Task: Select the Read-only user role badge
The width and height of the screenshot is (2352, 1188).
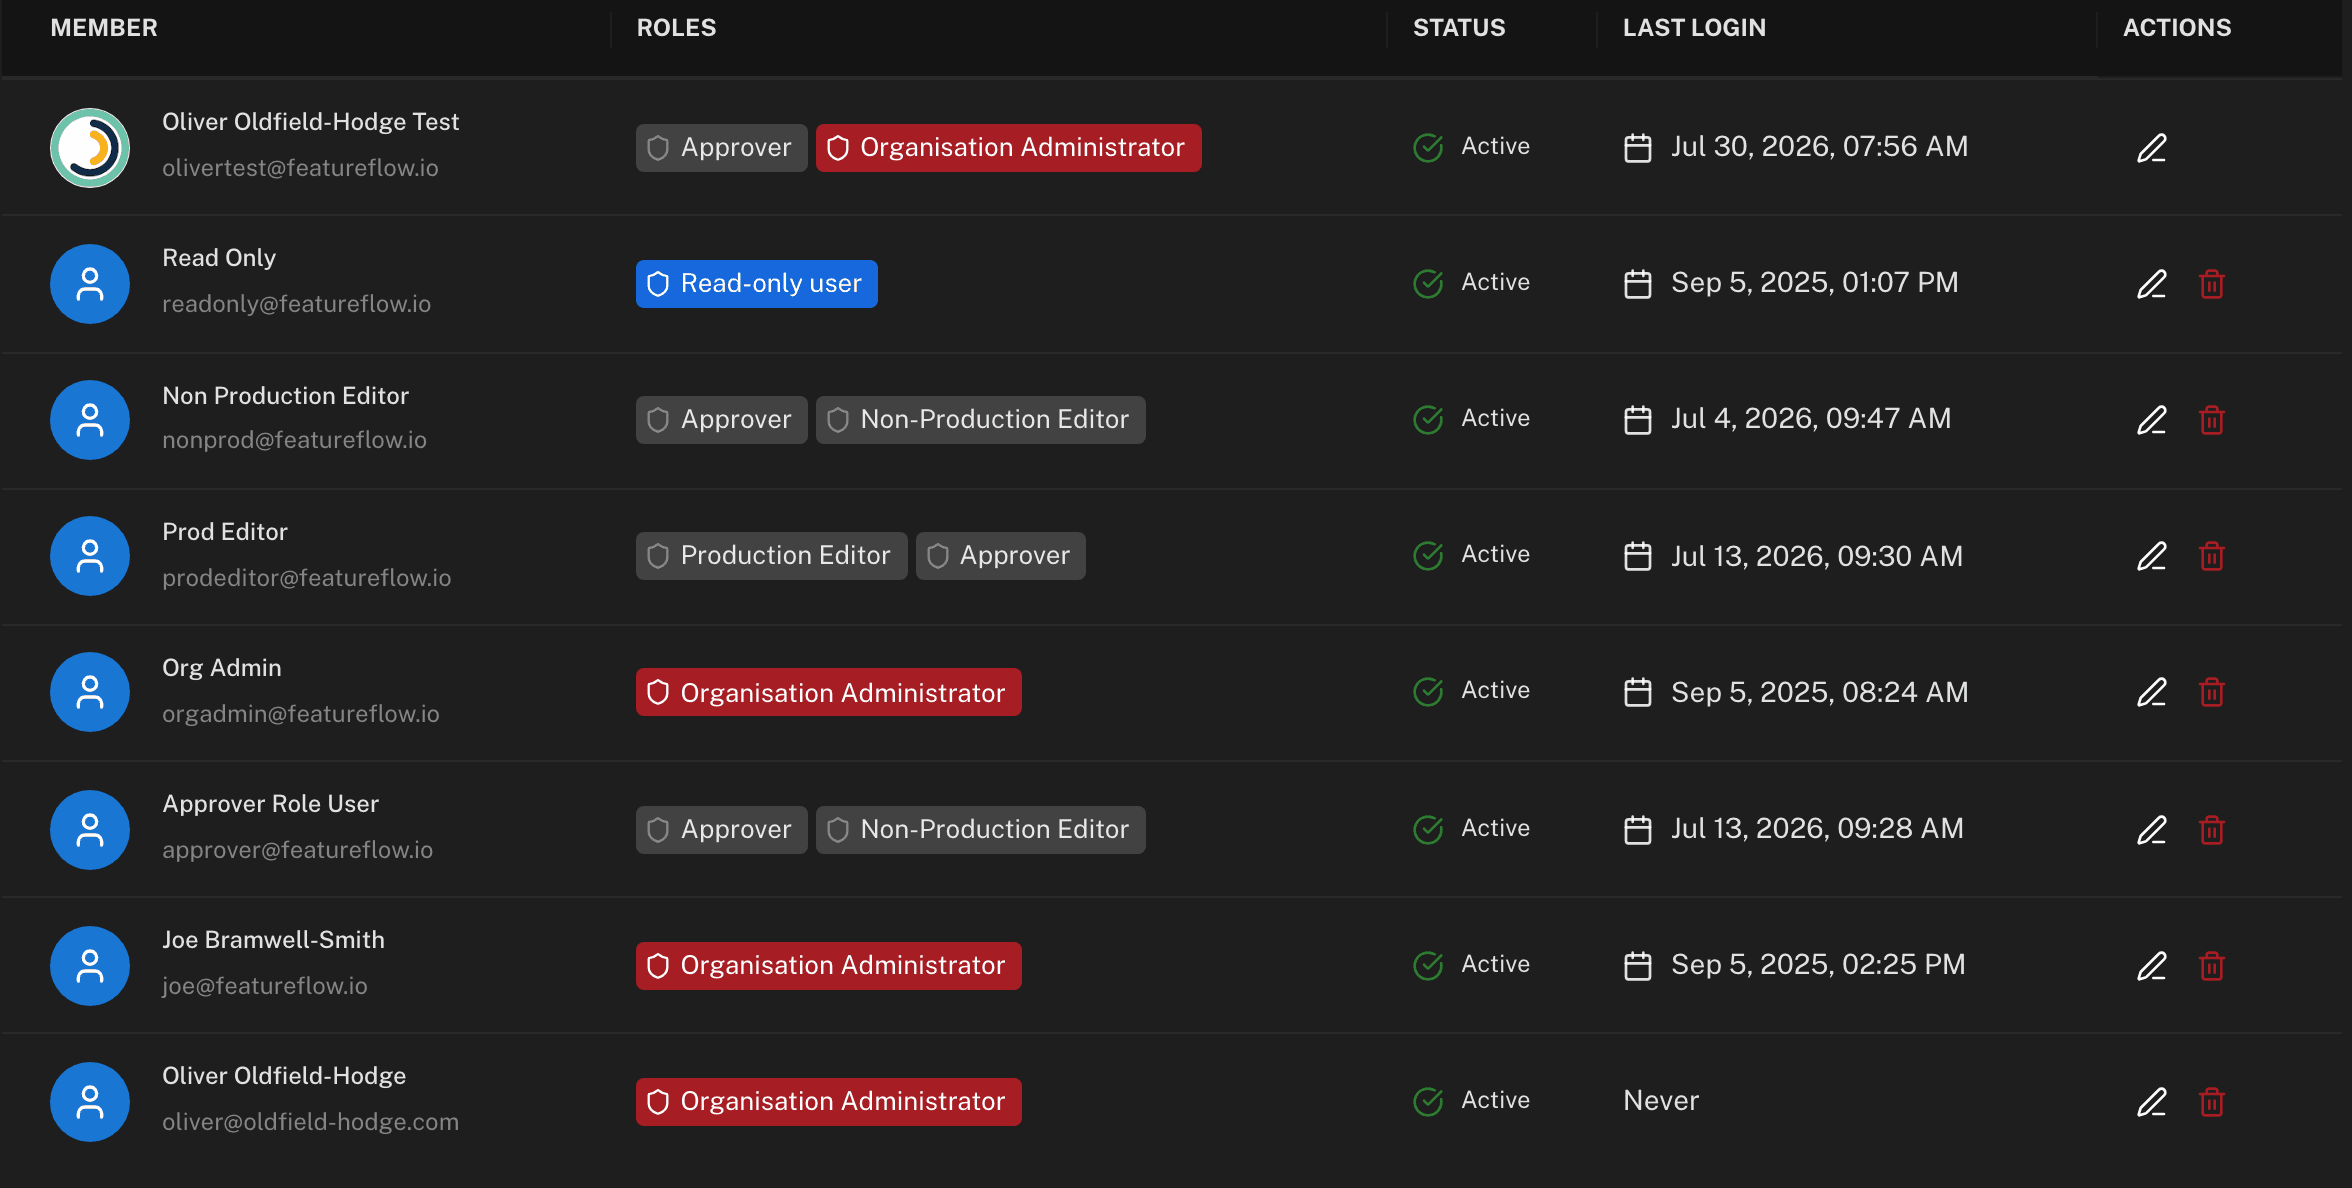Action: (757, 284)
